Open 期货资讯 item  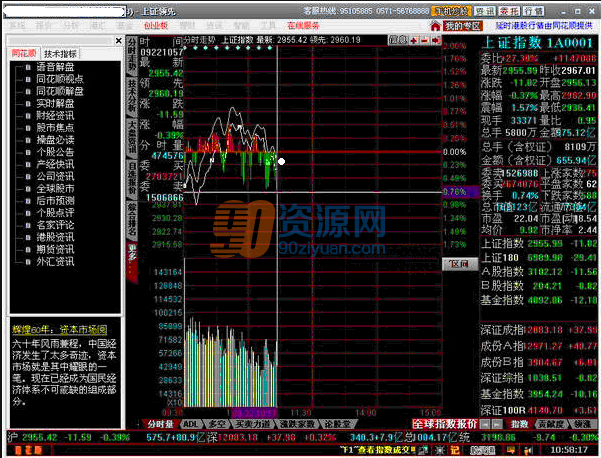(55, 250)
